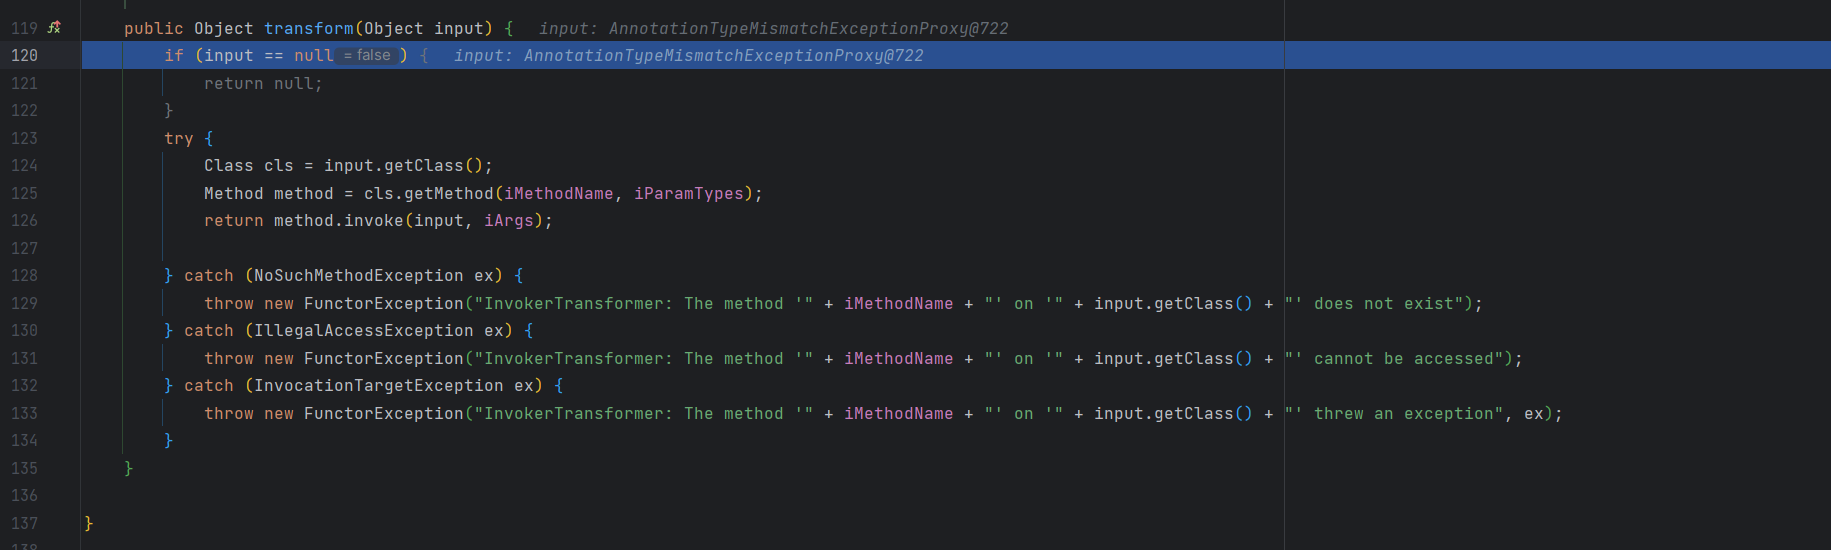Click the gutter icon beside line 119
This screenshot has height=550, width=1831.
[54, 28]
